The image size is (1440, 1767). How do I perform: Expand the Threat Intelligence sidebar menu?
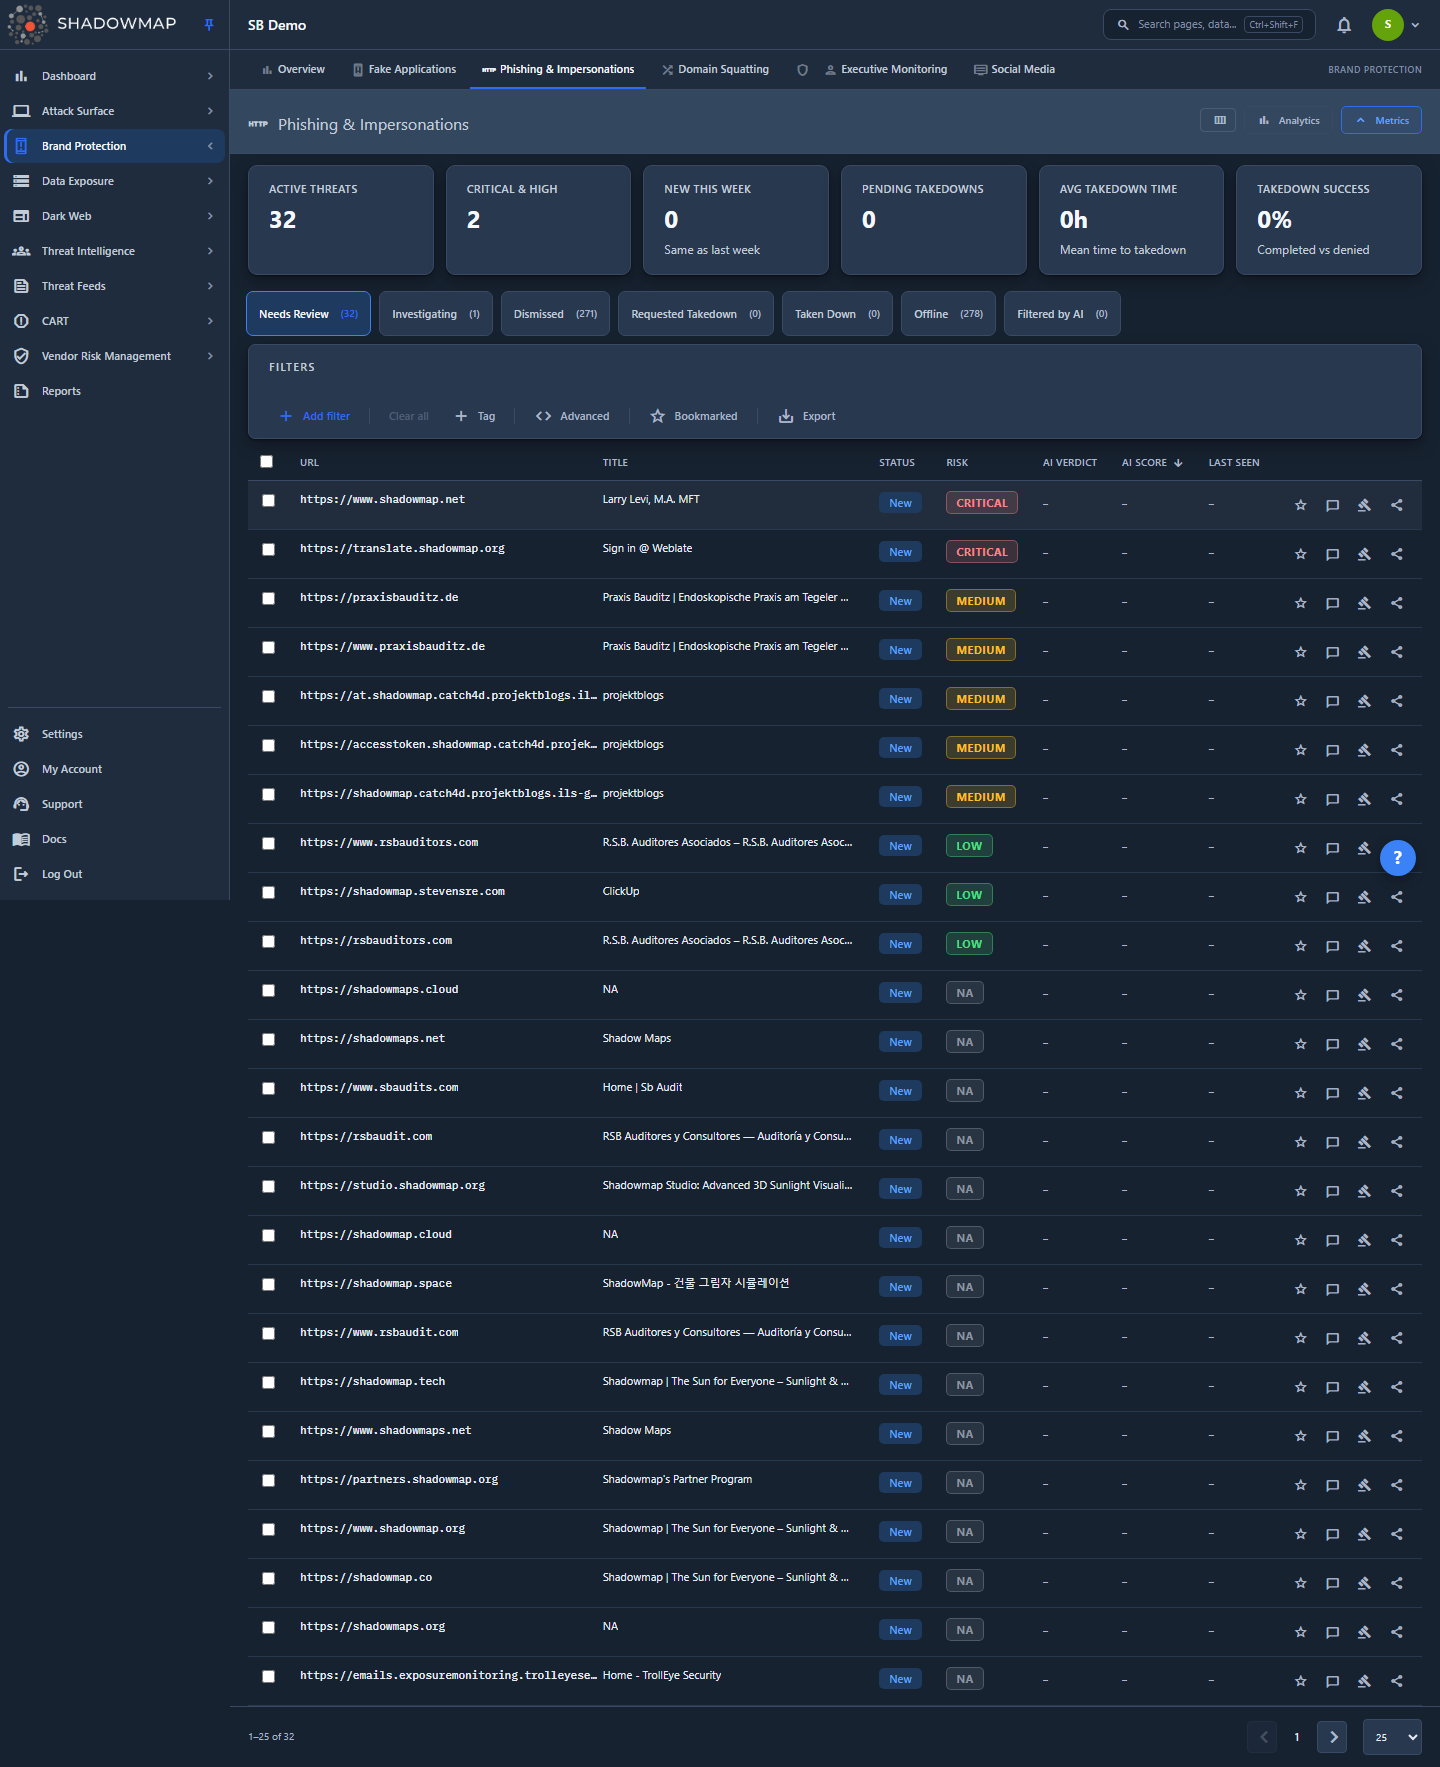pyautogui.click(x=114, y=251)
